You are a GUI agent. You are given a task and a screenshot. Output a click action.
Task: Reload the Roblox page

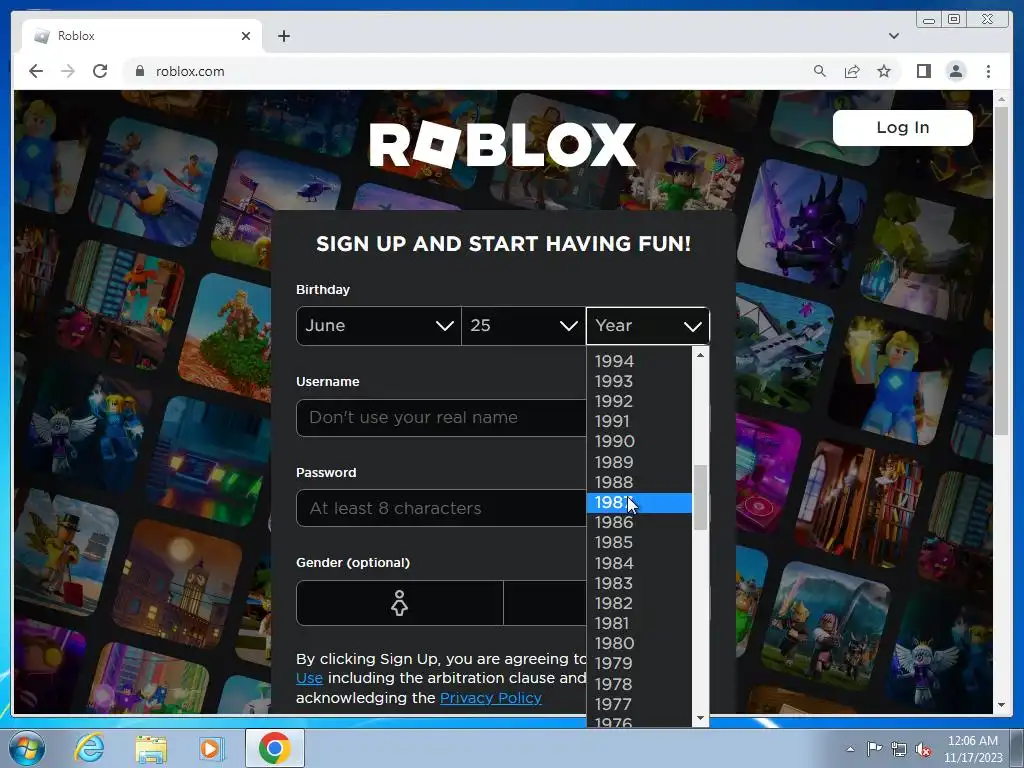point(100,71)
